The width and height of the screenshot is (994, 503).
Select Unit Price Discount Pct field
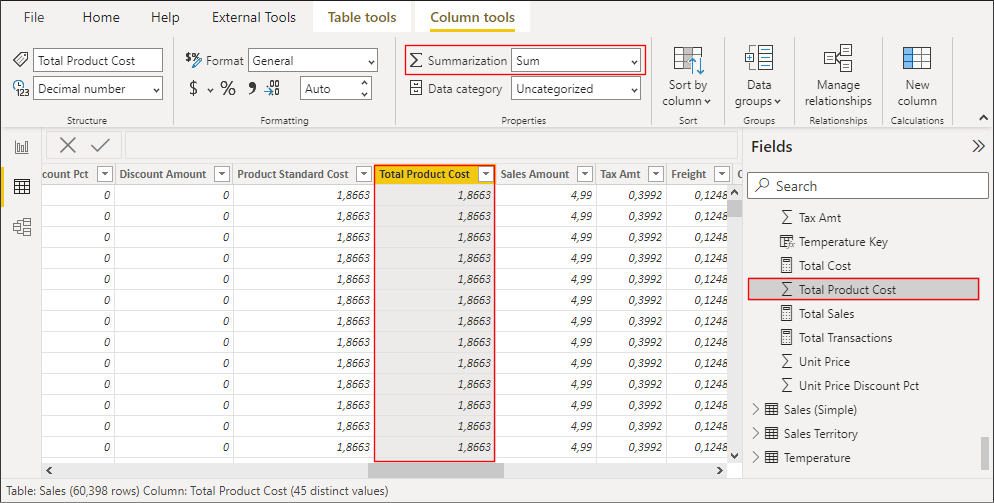tap(858, 386)
